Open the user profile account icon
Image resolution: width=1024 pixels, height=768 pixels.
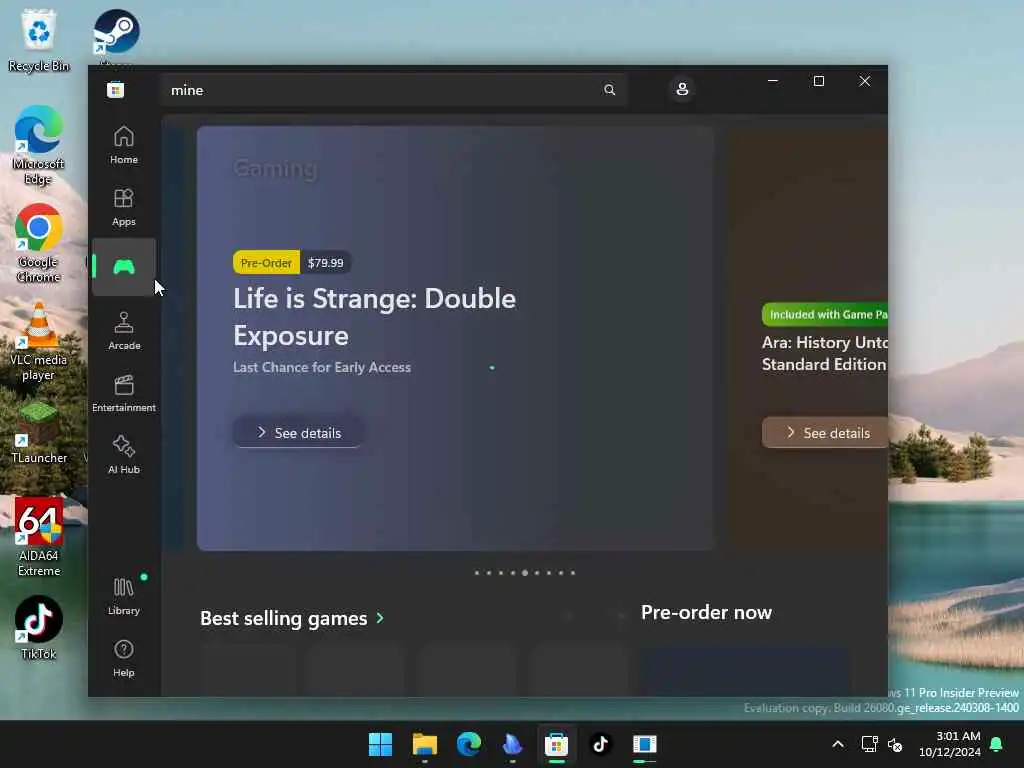(682, 89)
